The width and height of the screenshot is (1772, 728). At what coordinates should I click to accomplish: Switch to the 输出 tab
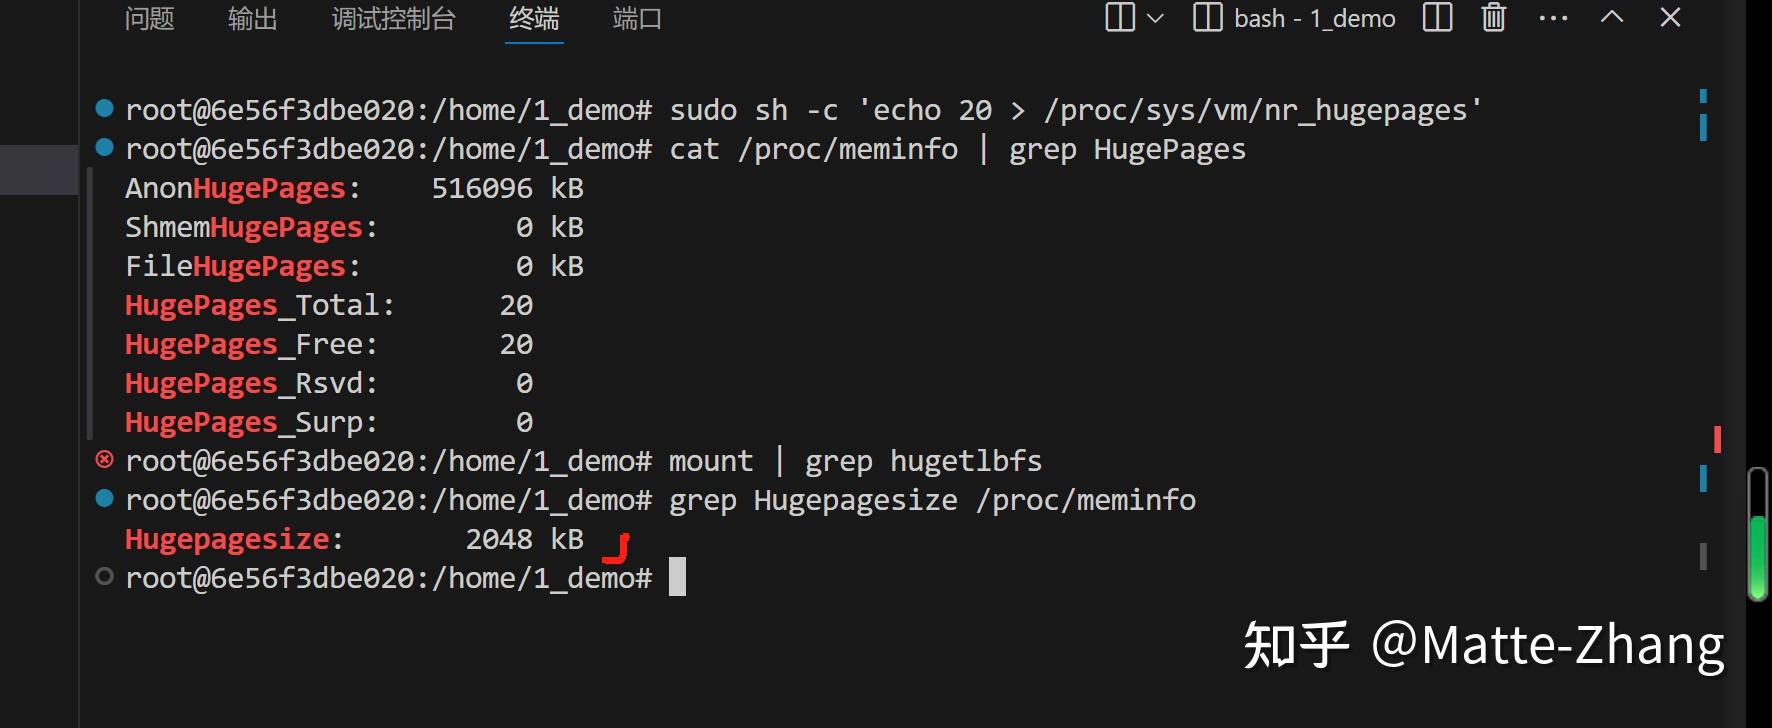pos(252,18)
